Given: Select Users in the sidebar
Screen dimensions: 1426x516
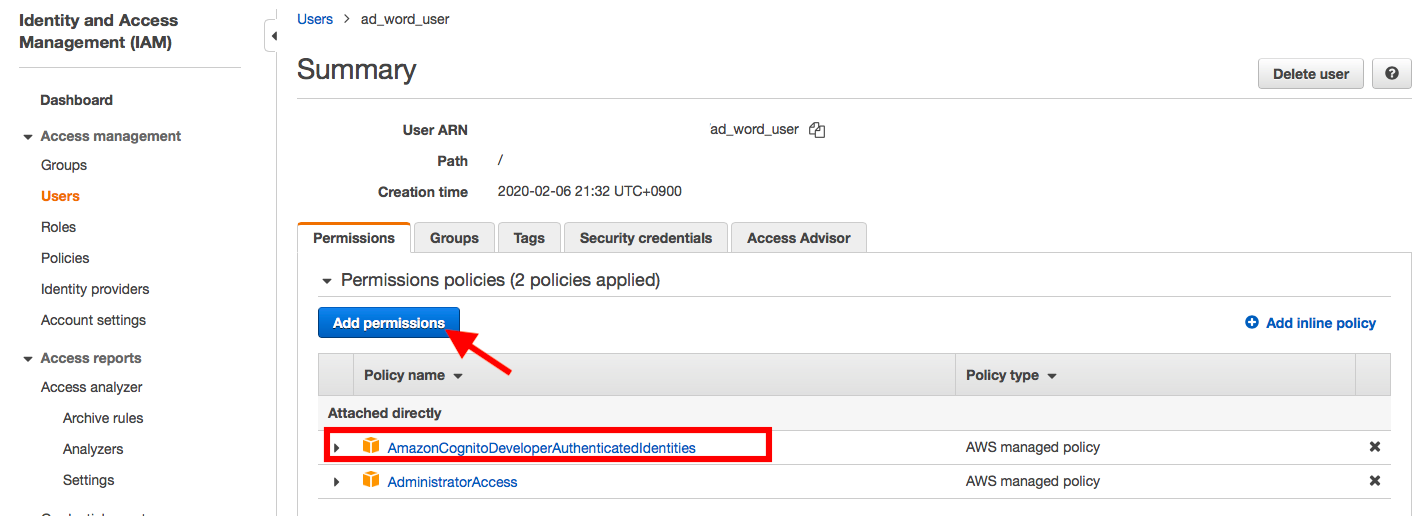Looking at the screenshot, I should coord(60,196).
